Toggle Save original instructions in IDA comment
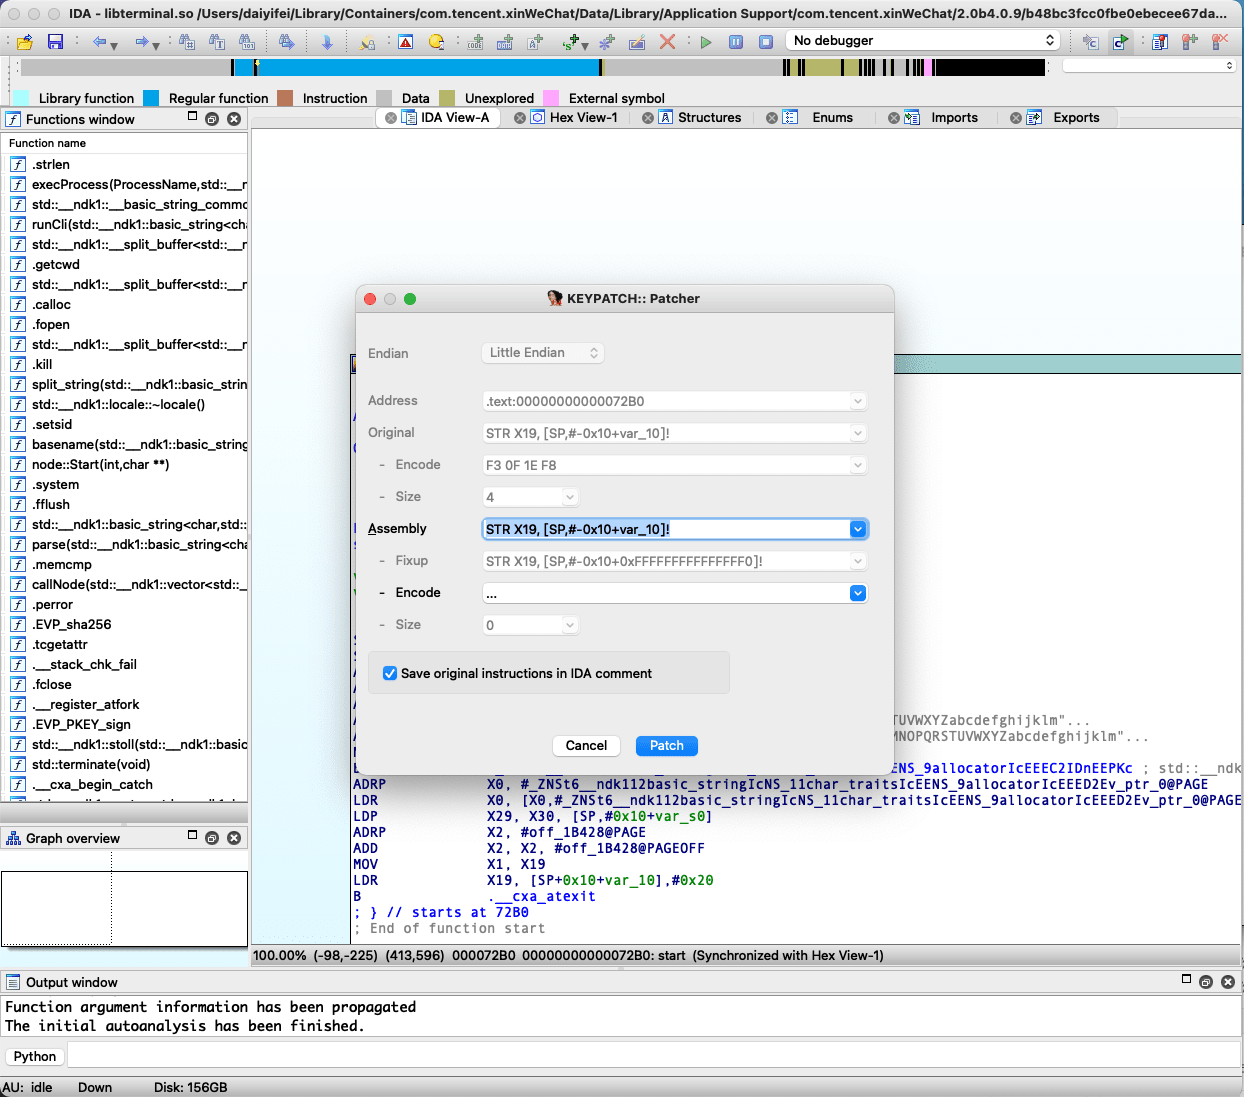Image resolution: width=1244 pixels, height=1097 pixels. click(390, 673)
